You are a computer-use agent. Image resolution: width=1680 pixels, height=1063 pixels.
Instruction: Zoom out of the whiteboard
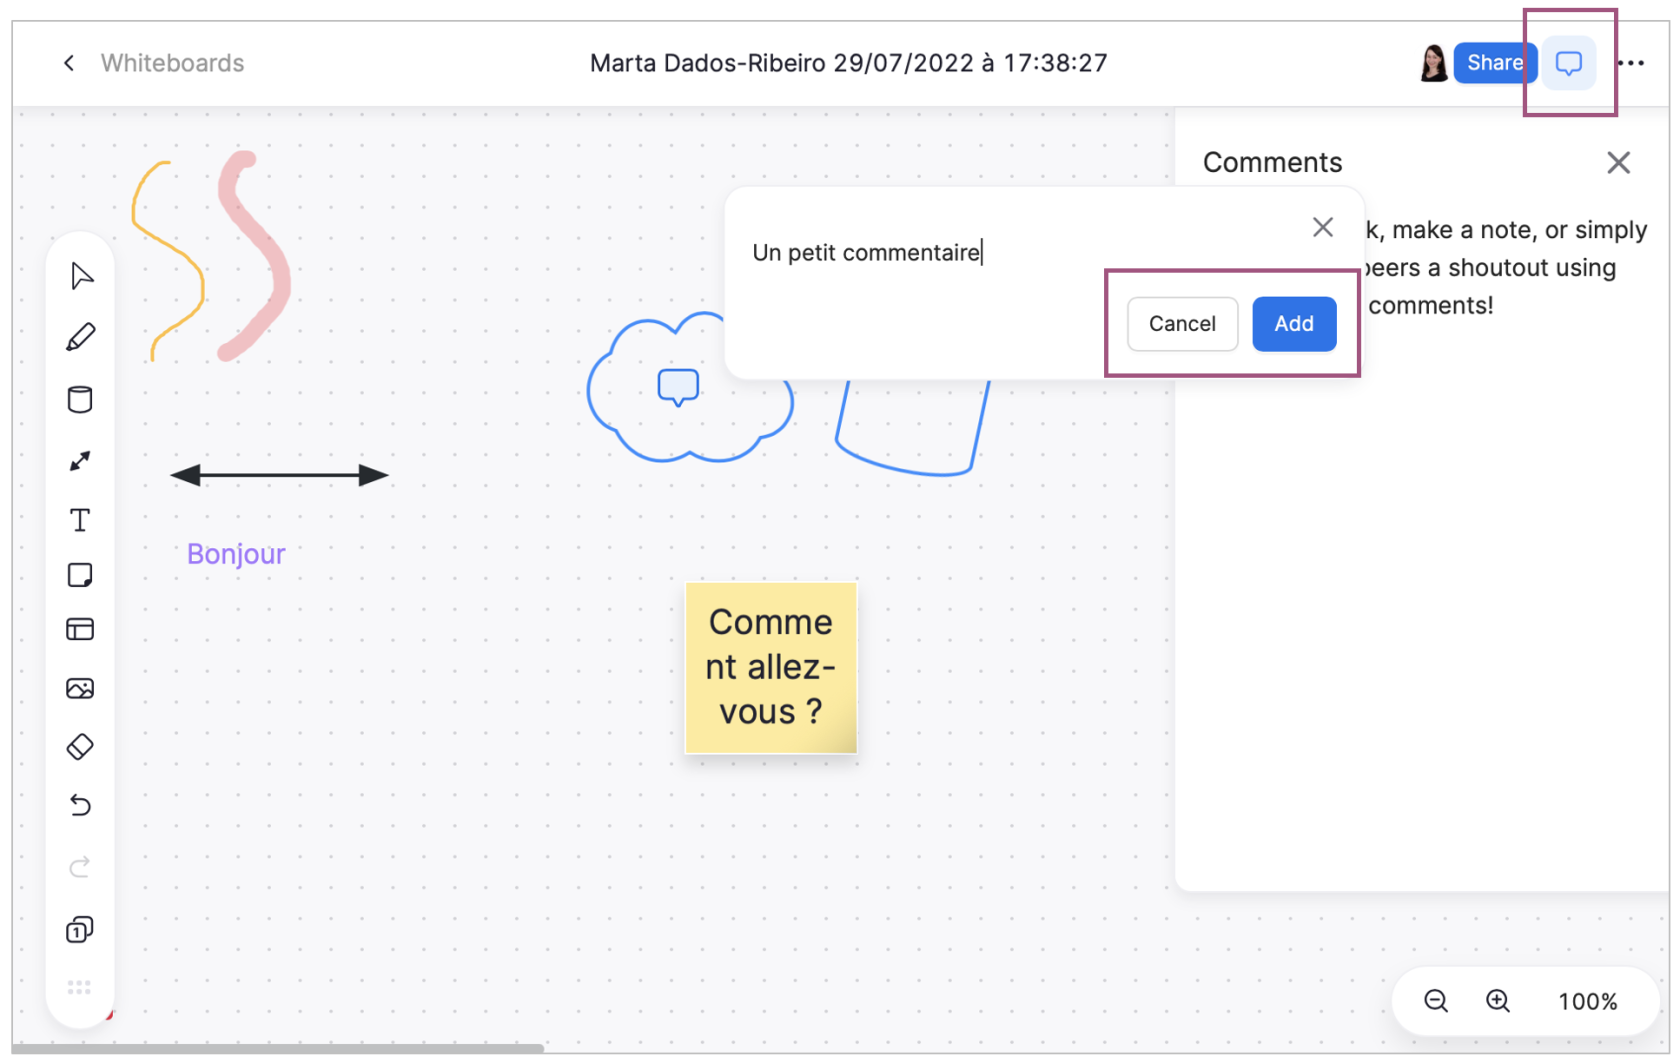(x=1436, y=1001)
